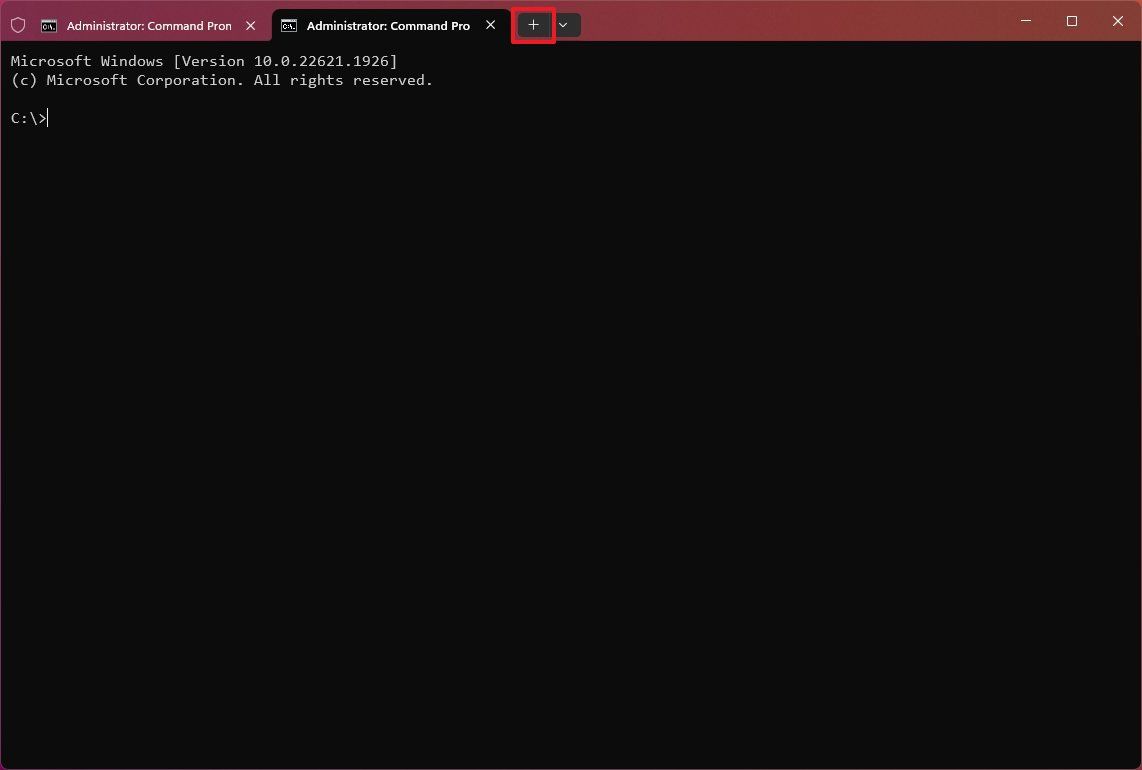Click the minimize icon in the title bar
Screen dimensions: 1142x770
pyautogui.click(x=1025, y=20)
